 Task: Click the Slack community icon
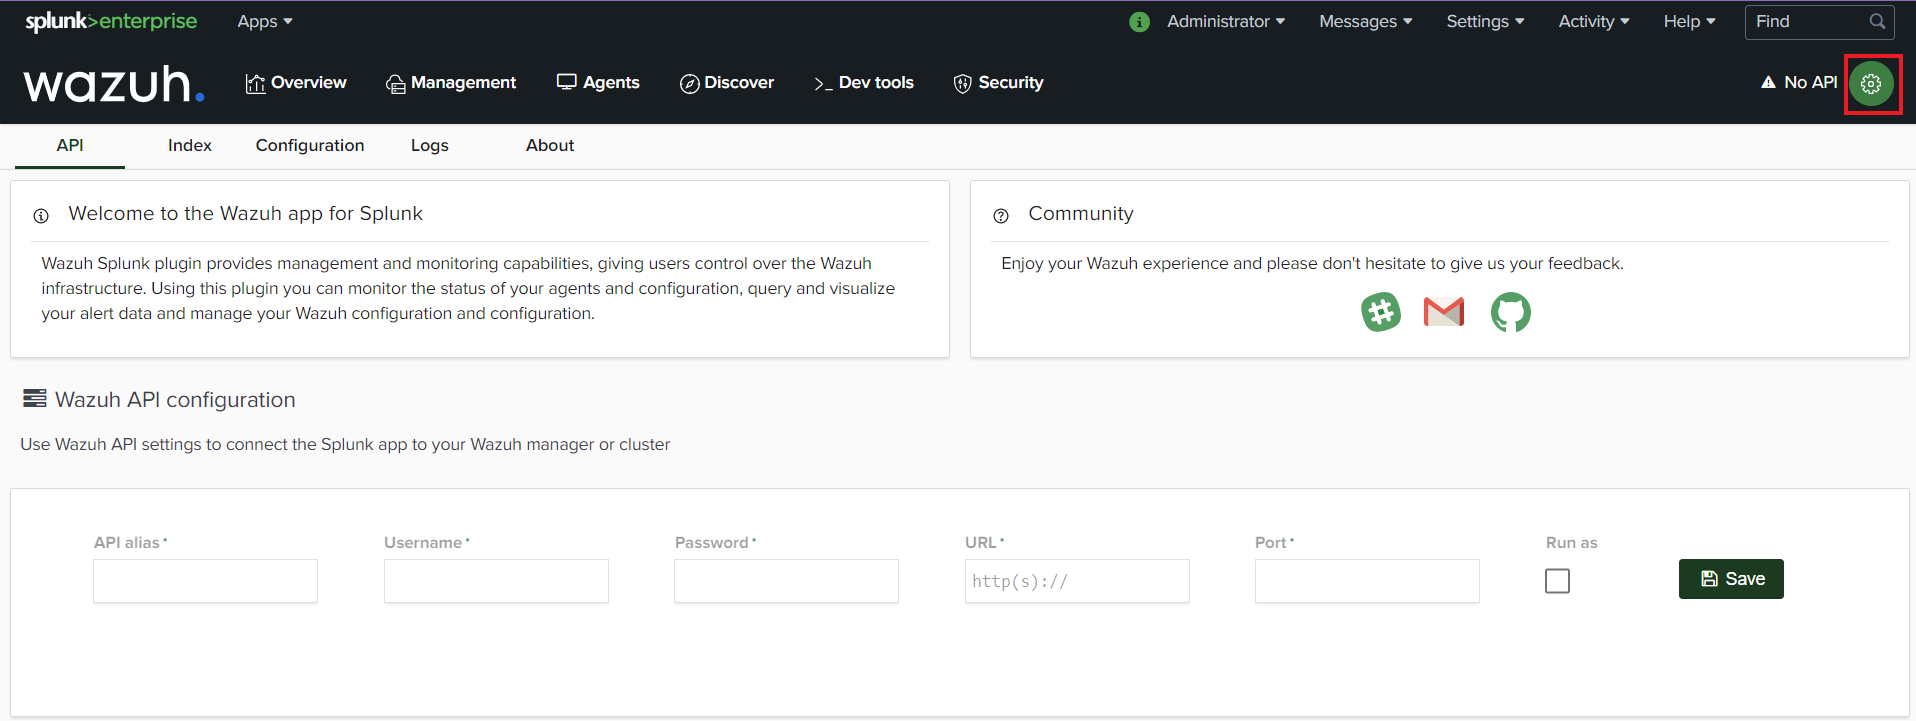[x=1381, y=312]
